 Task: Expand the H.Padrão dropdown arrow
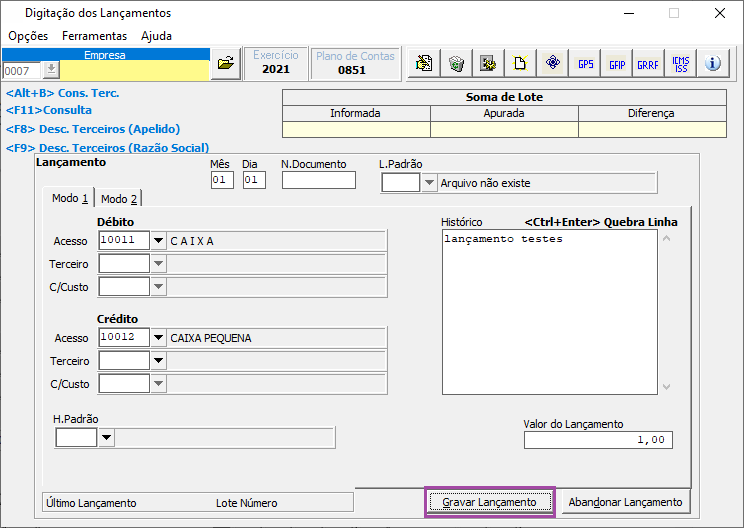click(x=106, y=437)
